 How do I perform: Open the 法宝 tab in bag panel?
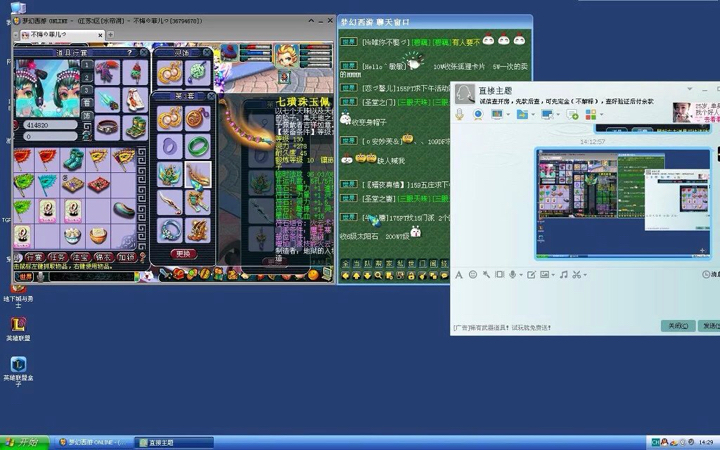(80, 257)
